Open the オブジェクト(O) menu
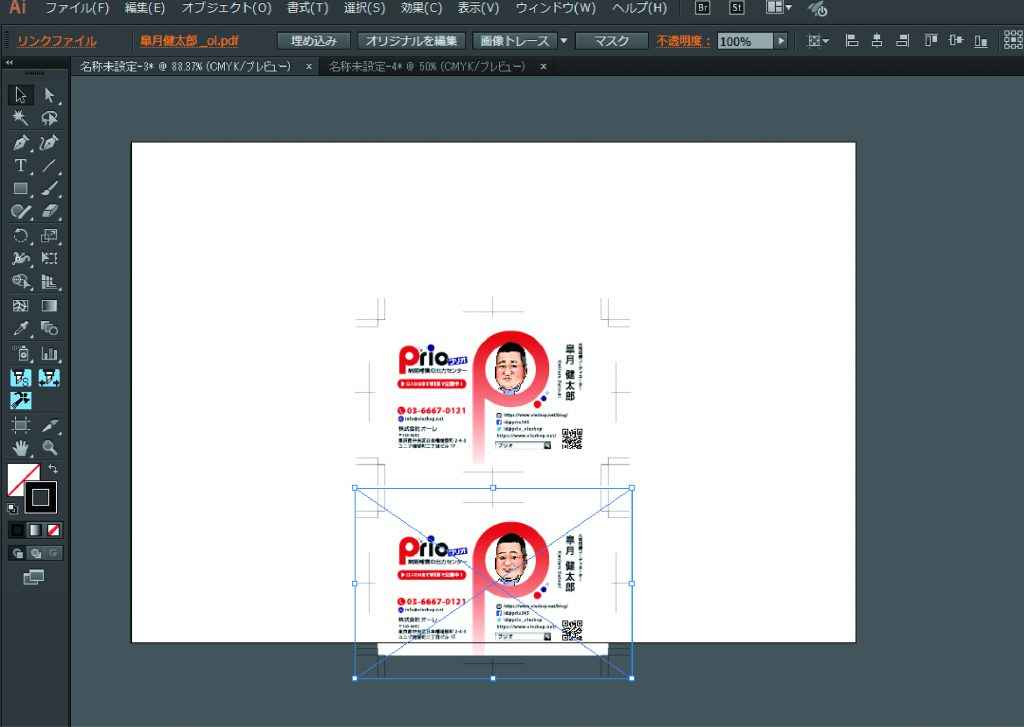 coord(226,8)
